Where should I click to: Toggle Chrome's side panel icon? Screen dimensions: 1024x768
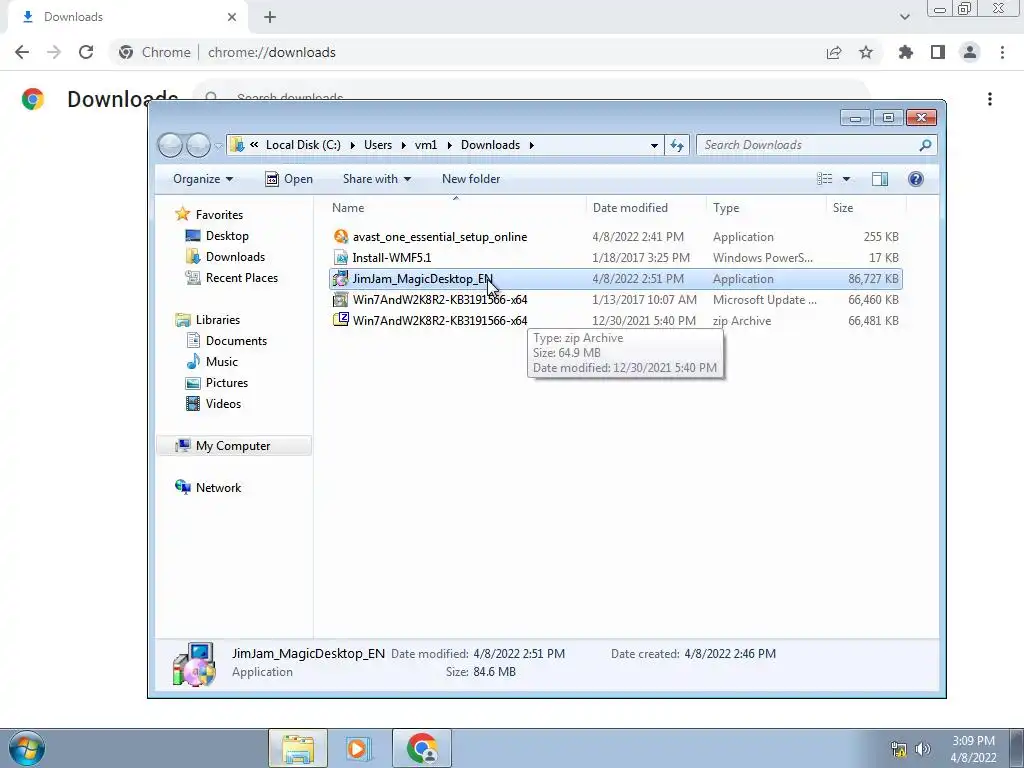click(938, 52)
